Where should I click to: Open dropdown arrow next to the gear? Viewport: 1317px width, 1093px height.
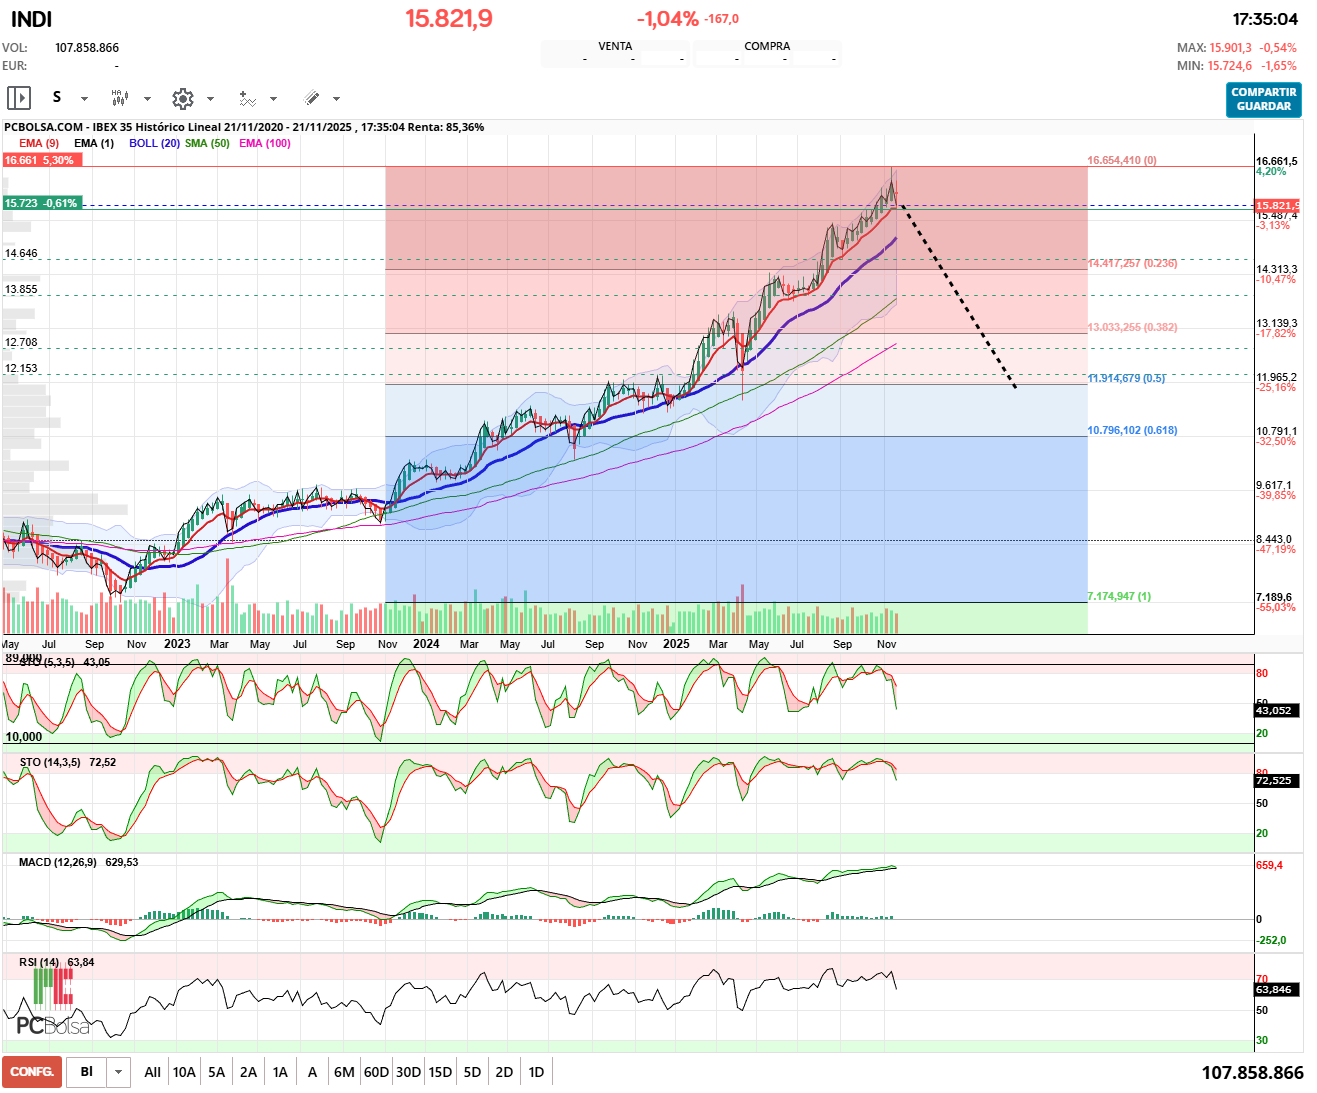click(210, 99)
